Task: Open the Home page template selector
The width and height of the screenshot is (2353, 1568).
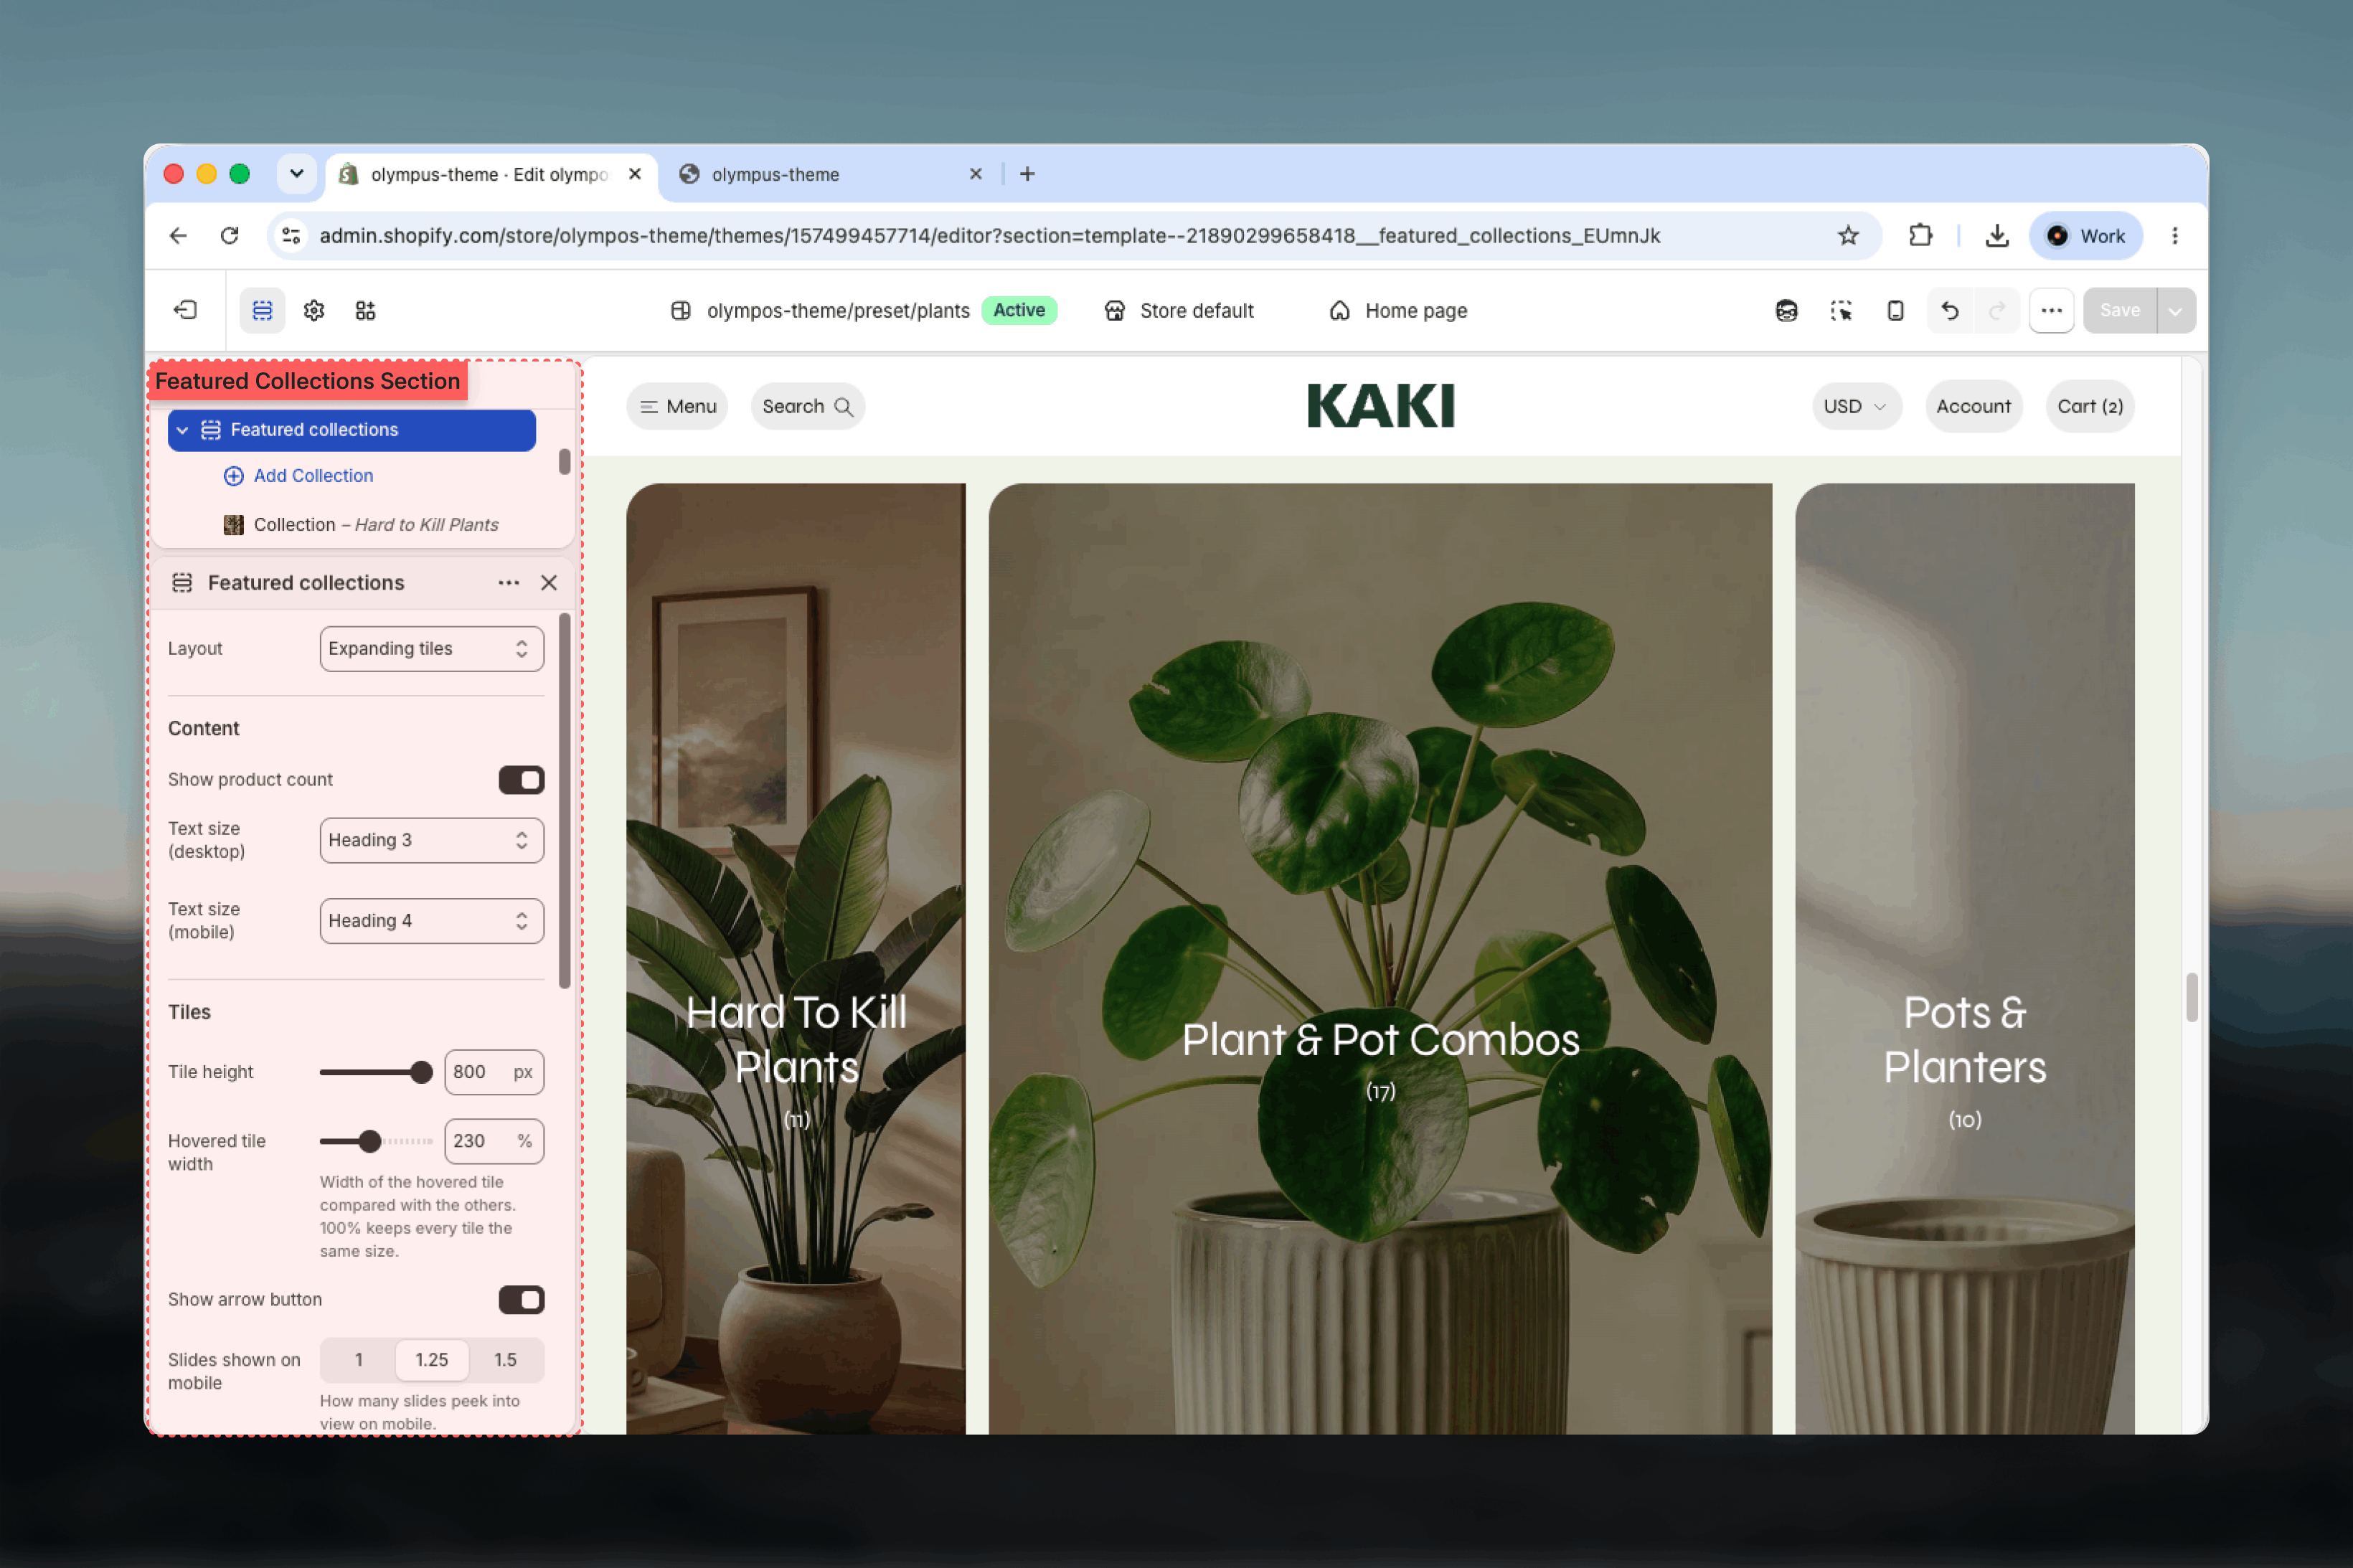Action: click(x=1398, y=310)
